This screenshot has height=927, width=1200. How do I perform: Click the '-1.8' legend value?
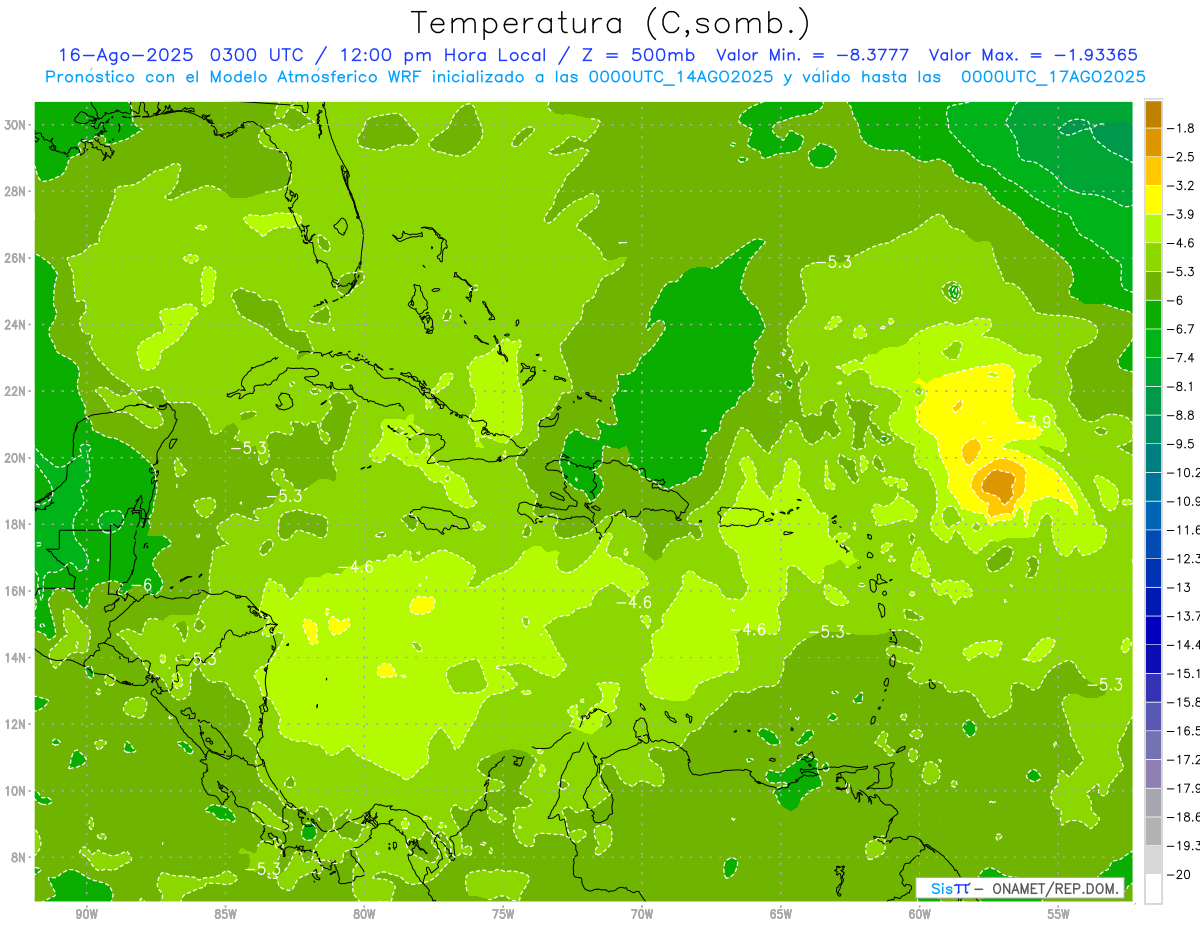tap(1182, 128)
